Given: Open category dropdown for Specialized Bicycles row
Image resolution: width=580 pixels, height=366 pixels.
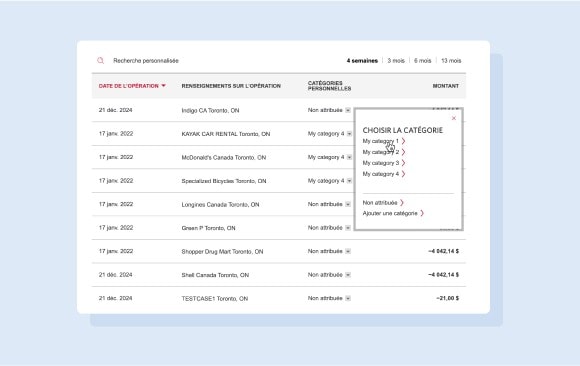Looking at the screenshot, I should (349, 181).
